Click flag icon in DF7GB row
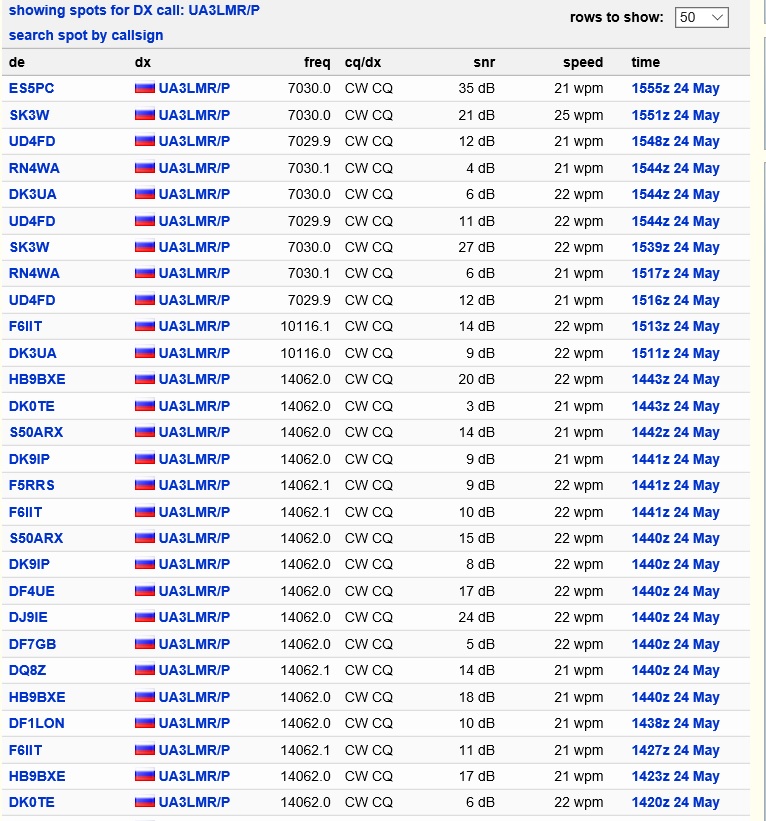The height and width of the screenshot is (821, 766). coord(145,644)
